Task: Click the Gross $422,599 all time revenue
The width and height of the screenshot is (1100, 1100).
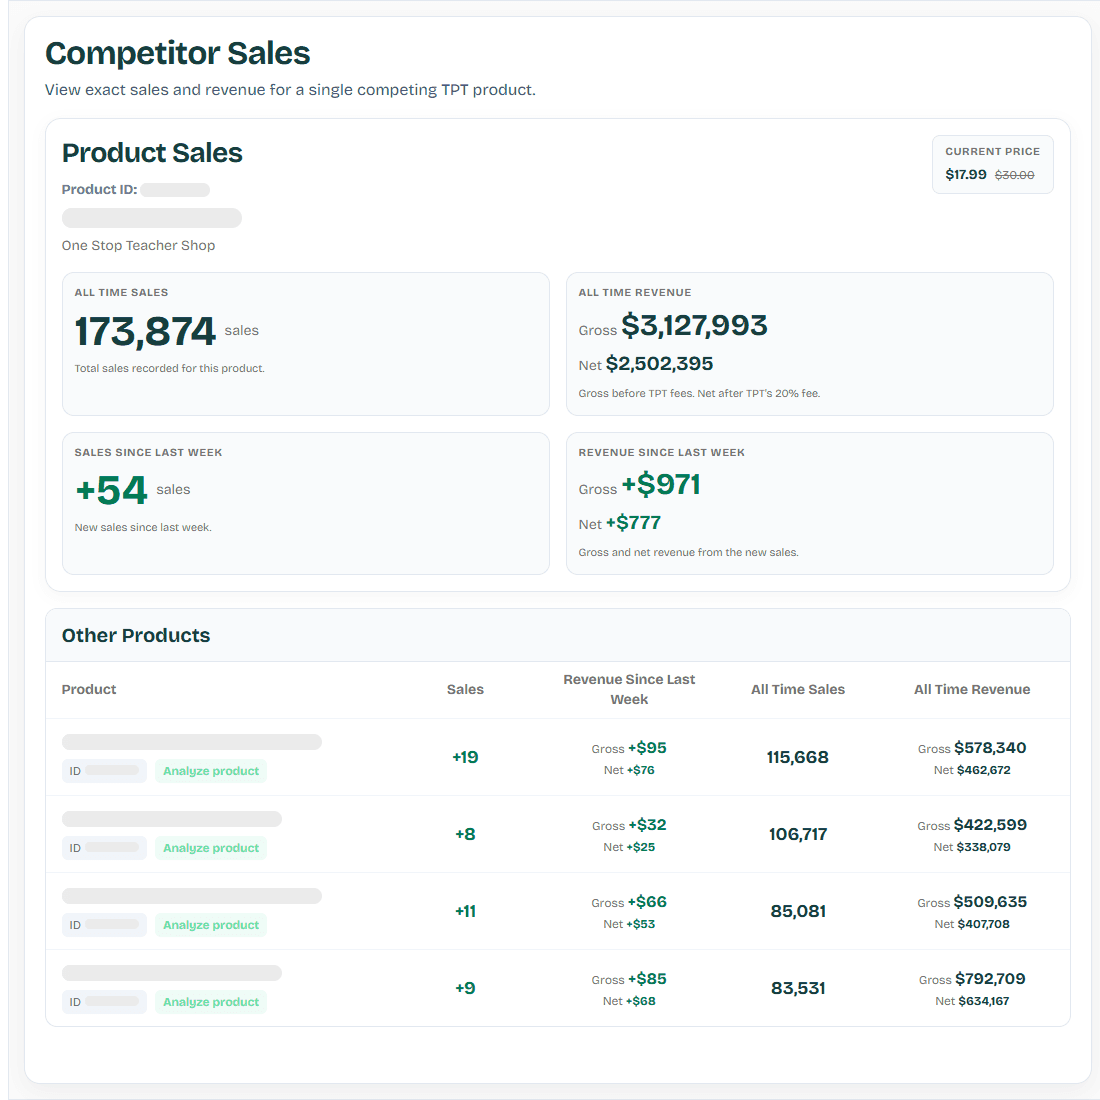Action: click(972, 825)
